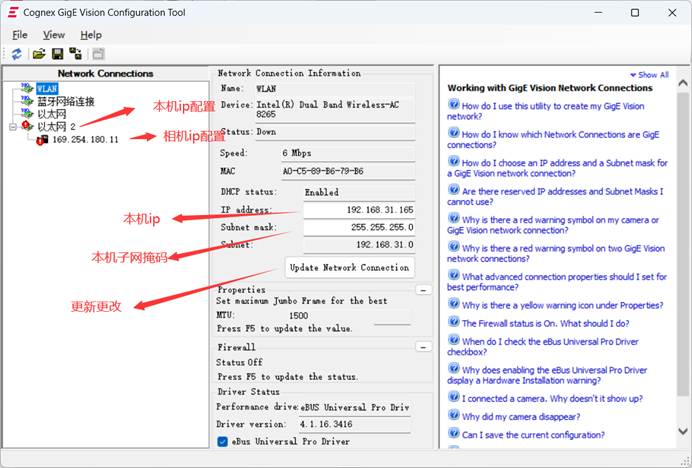This screenshot has width=692, height=468.
Task: Click help icon for 'choose an IP address'
Action: click(x=454, y=161)
